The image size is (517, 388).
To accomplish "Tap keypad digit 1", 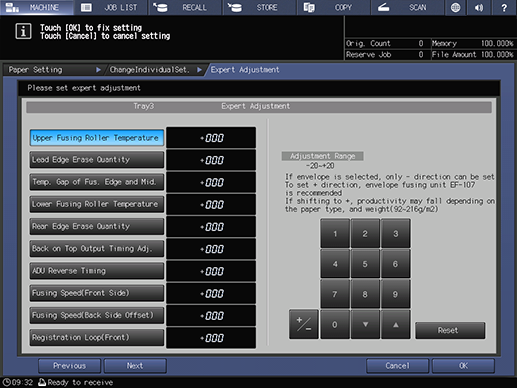I will pyautogui.click(x=335, y=234).
